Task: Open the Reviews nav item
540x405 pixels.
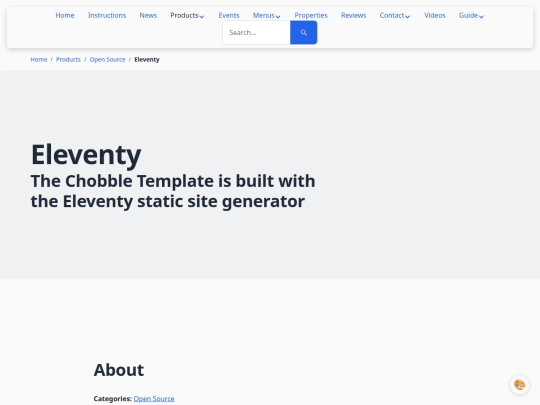Action: [x=353, y=15]
